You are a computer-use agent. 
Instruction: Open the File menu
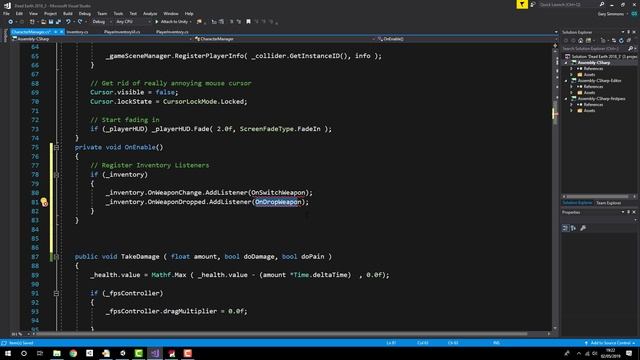point(7,13)
